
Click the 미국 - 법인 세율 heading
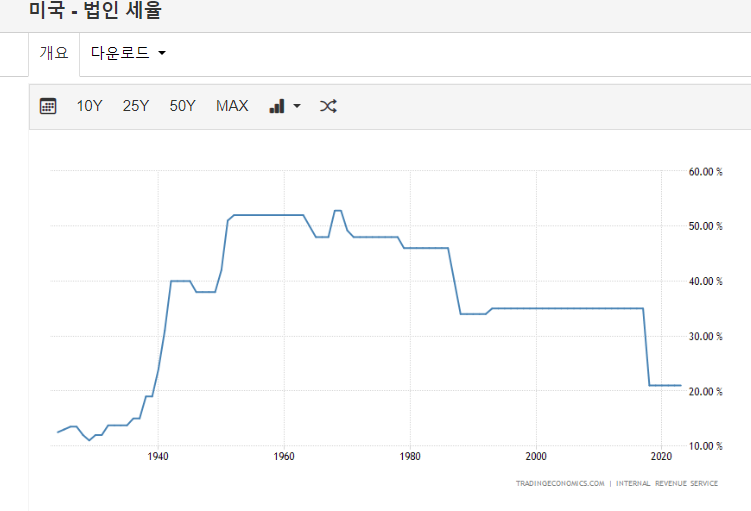[x=95, y=10]
